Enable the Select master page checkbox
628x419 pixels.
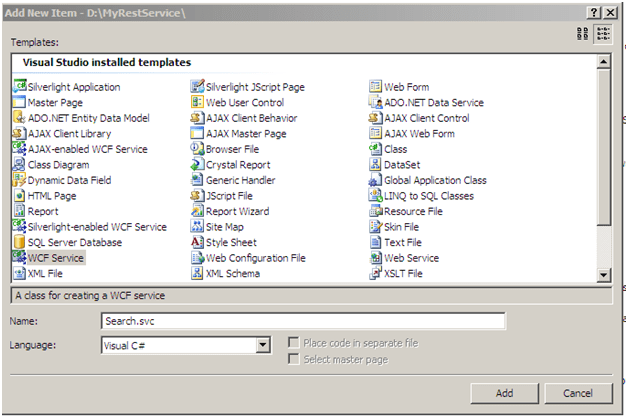coord(294,359)
